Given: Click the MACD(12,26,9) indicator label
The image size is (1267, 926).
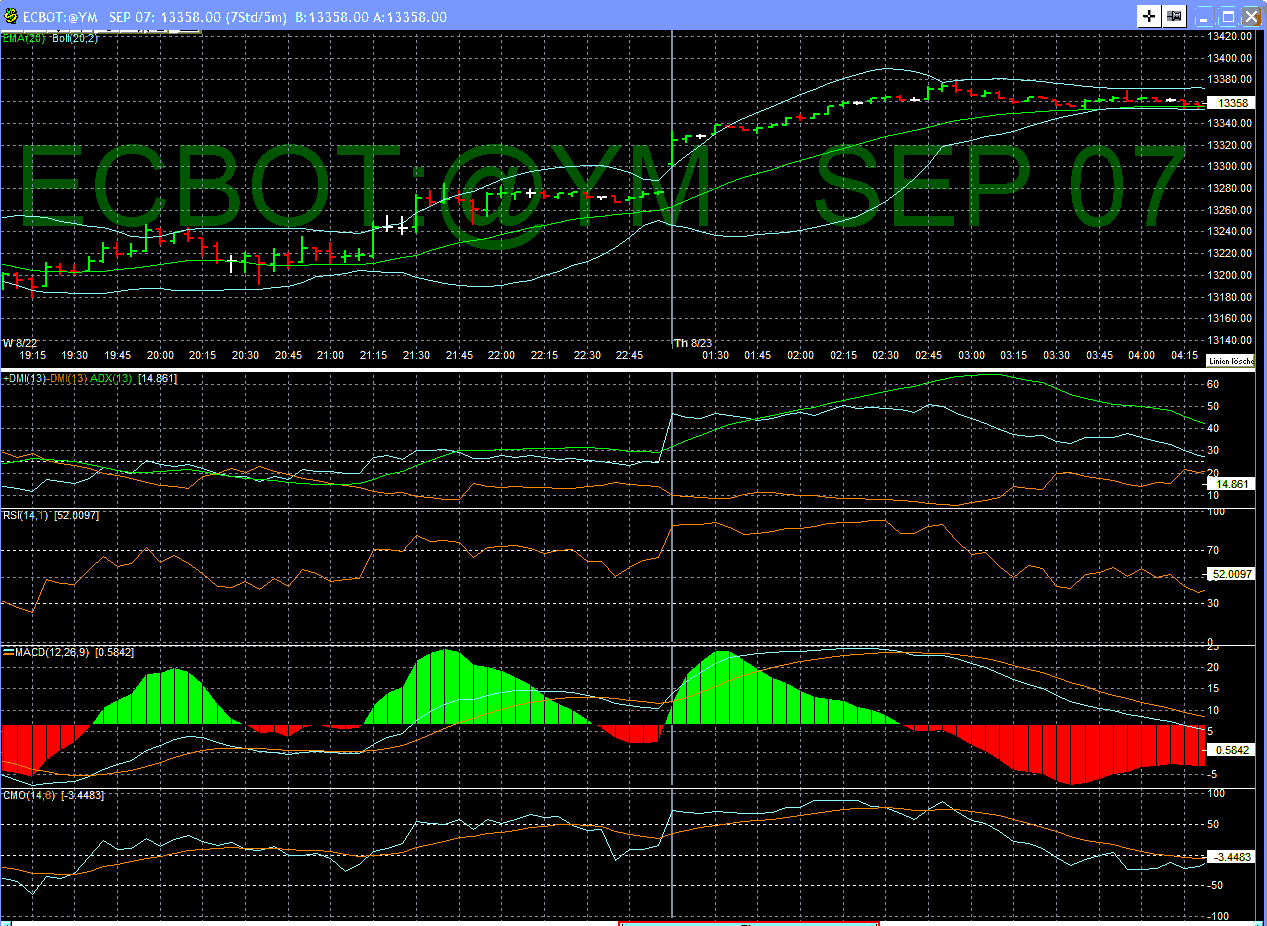Looking at the screenshot, I should coord(51,652).
